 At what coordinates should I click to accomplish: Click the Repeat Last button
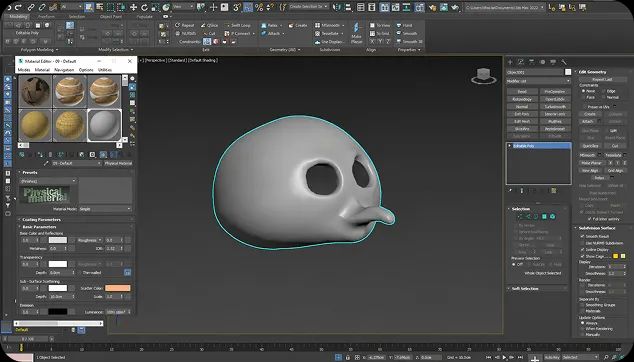click(x=602, y=79)
